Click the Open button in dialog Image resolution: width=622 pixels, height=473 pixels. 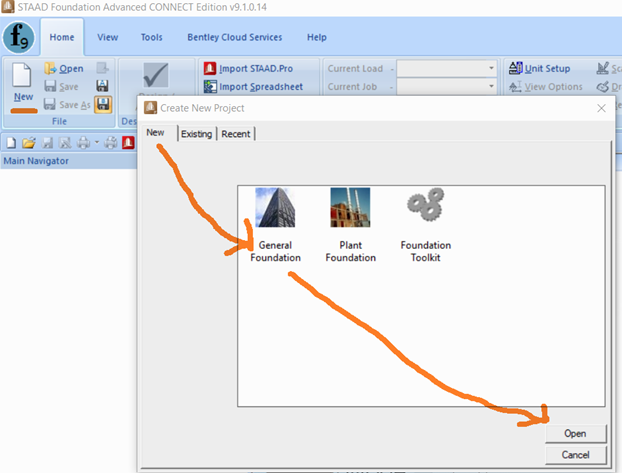[576, 433]
